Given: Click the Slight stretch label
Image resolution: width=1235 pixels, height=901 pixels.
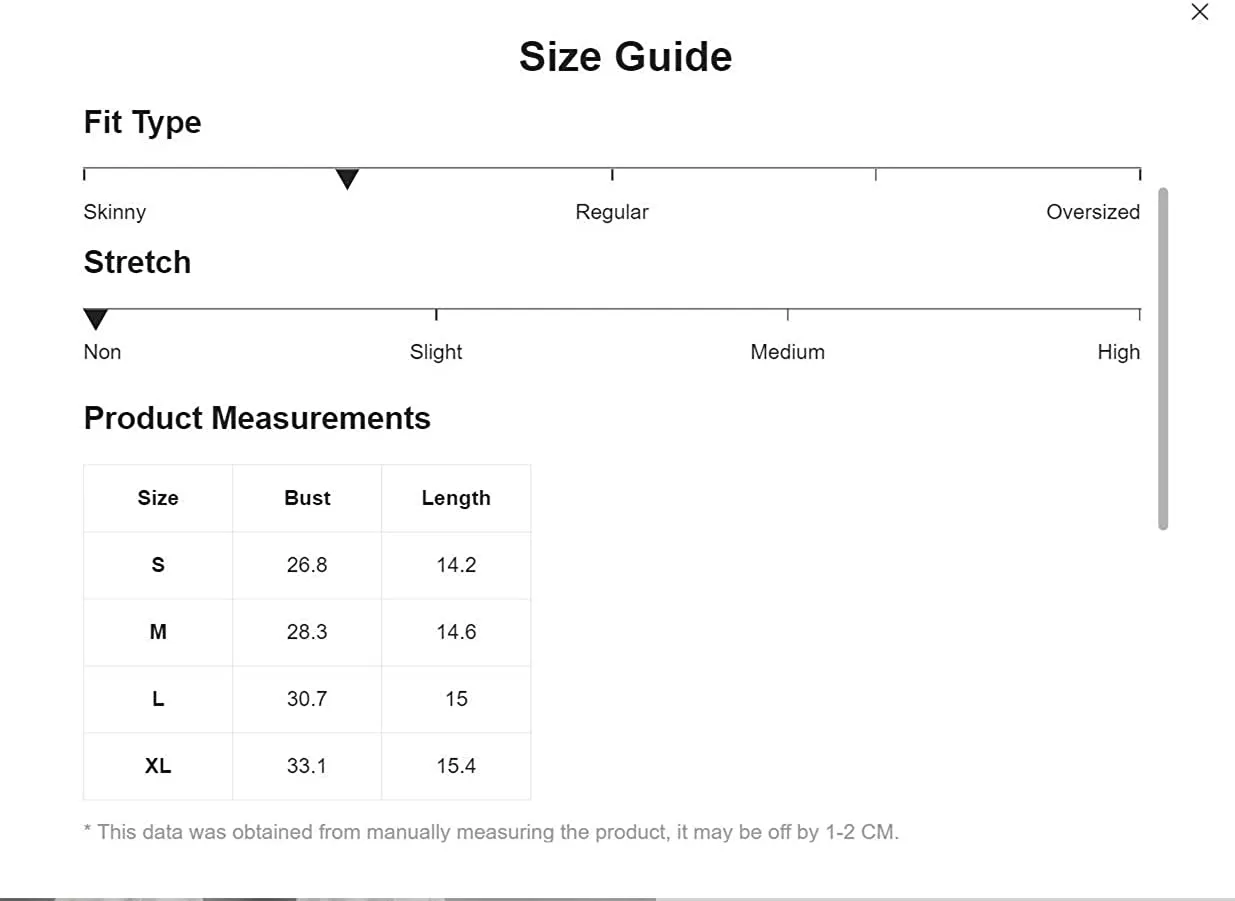Looking at the screenshot, I should point(436,352).
